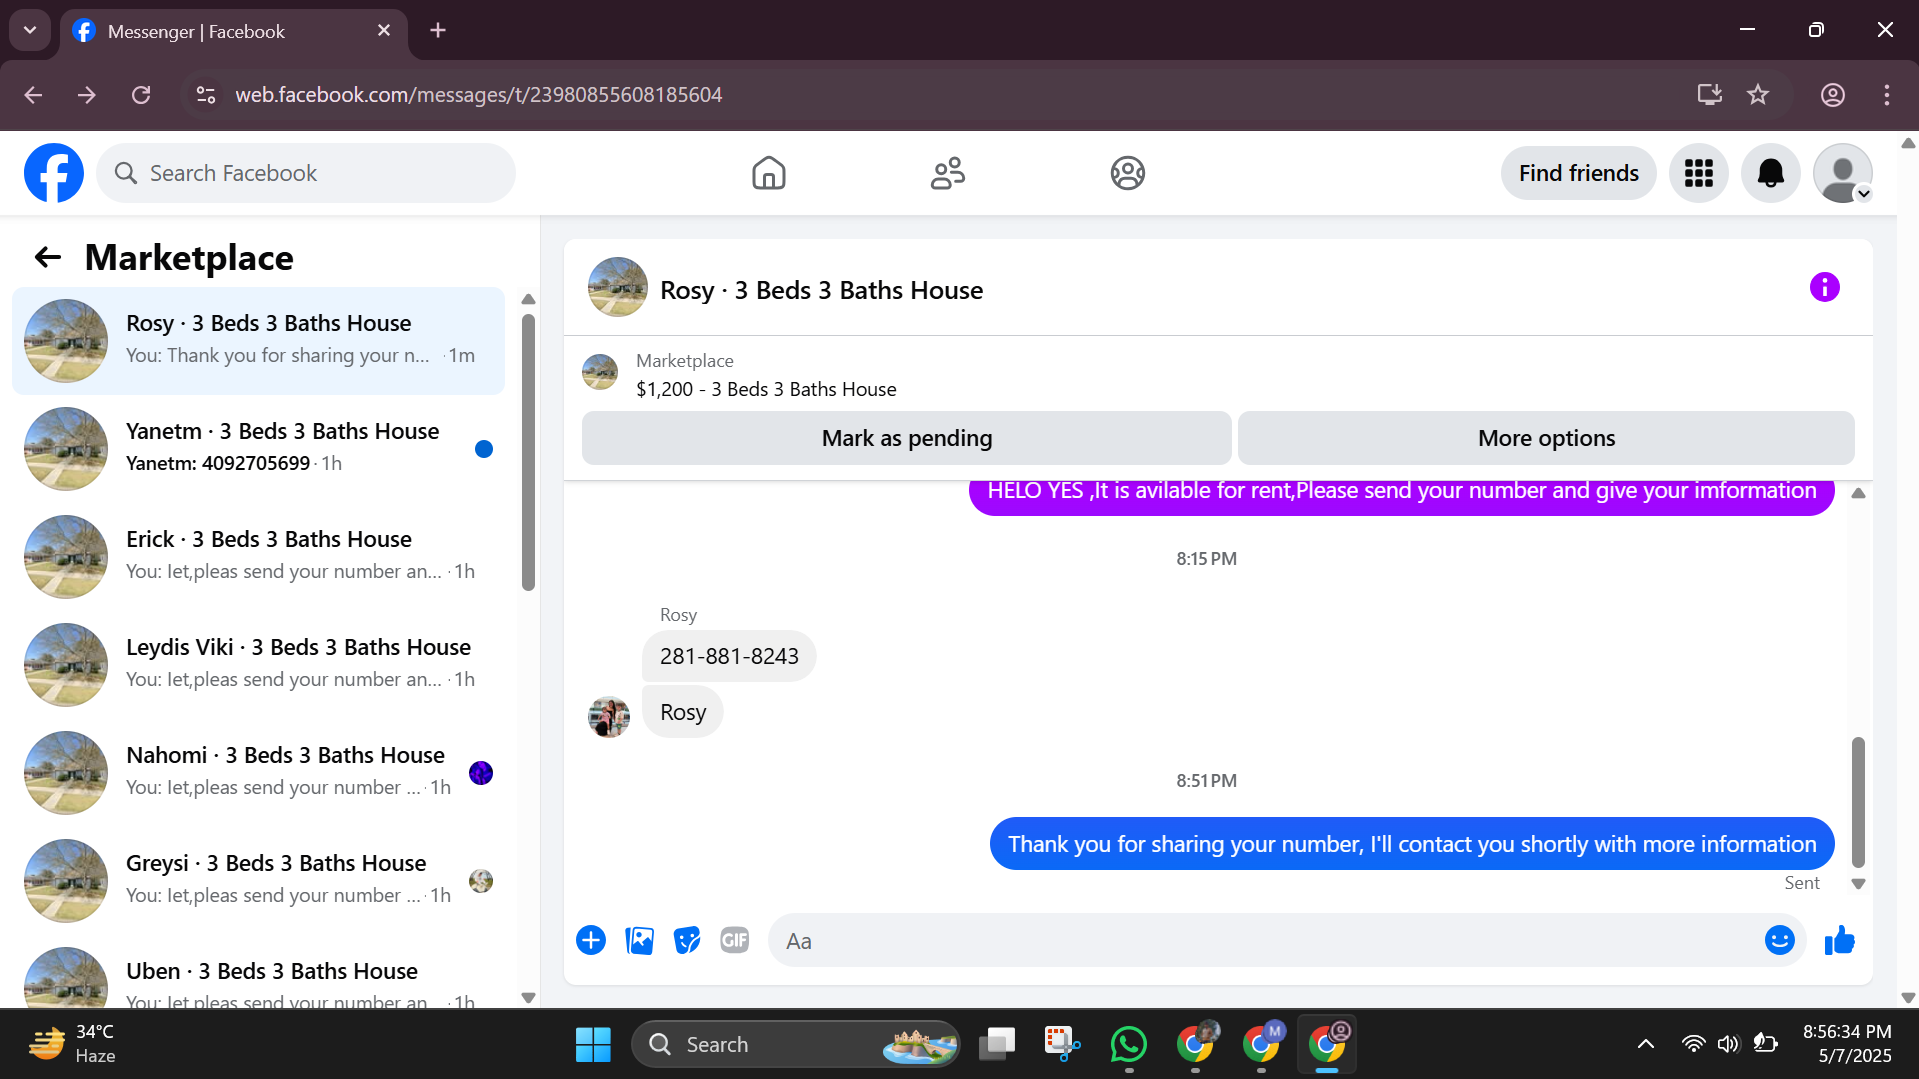Open the emoji picker smiley icon

pos(1780,940)
